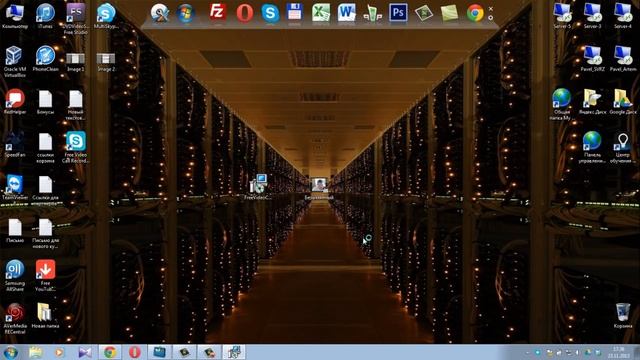Select the Image 2 desktop file

point(106,62)
